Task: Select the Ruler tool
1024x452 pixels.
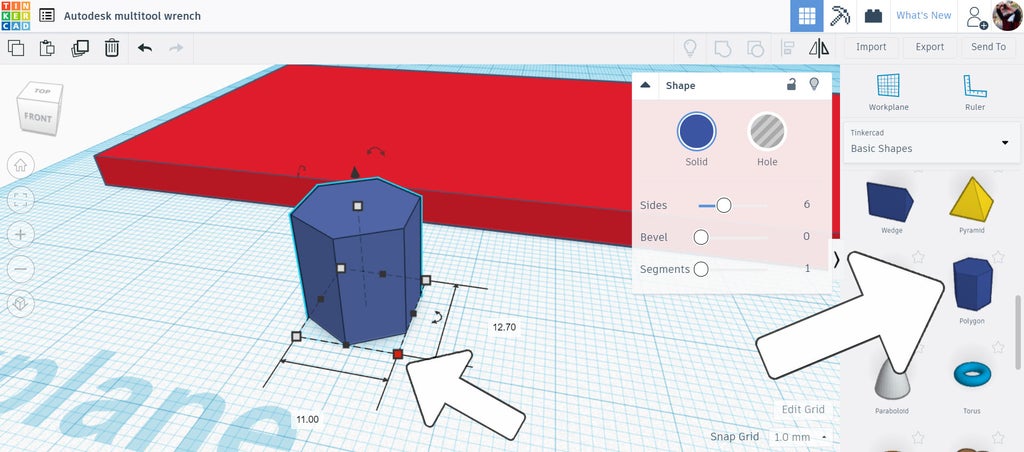Action: (x=974, y=92)
